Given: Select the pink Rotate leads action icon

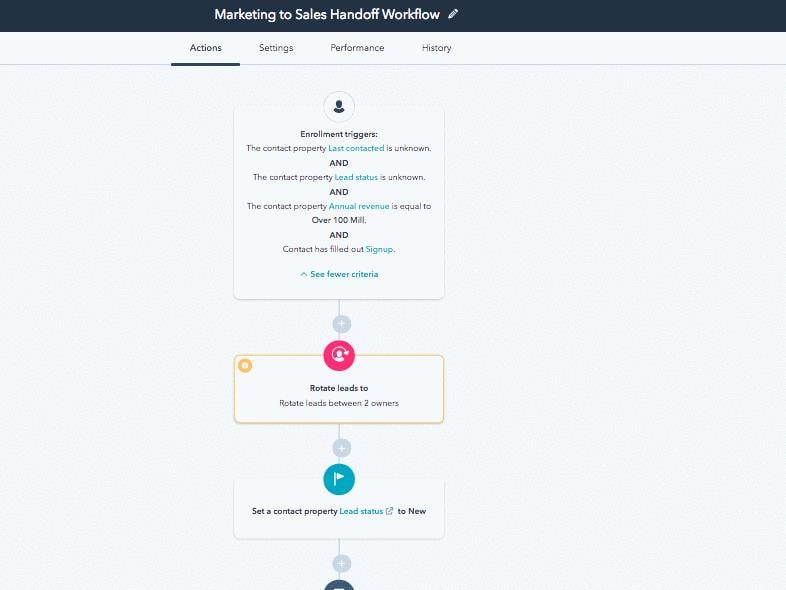Looking at the screenshot, I should tap(339, 354).
